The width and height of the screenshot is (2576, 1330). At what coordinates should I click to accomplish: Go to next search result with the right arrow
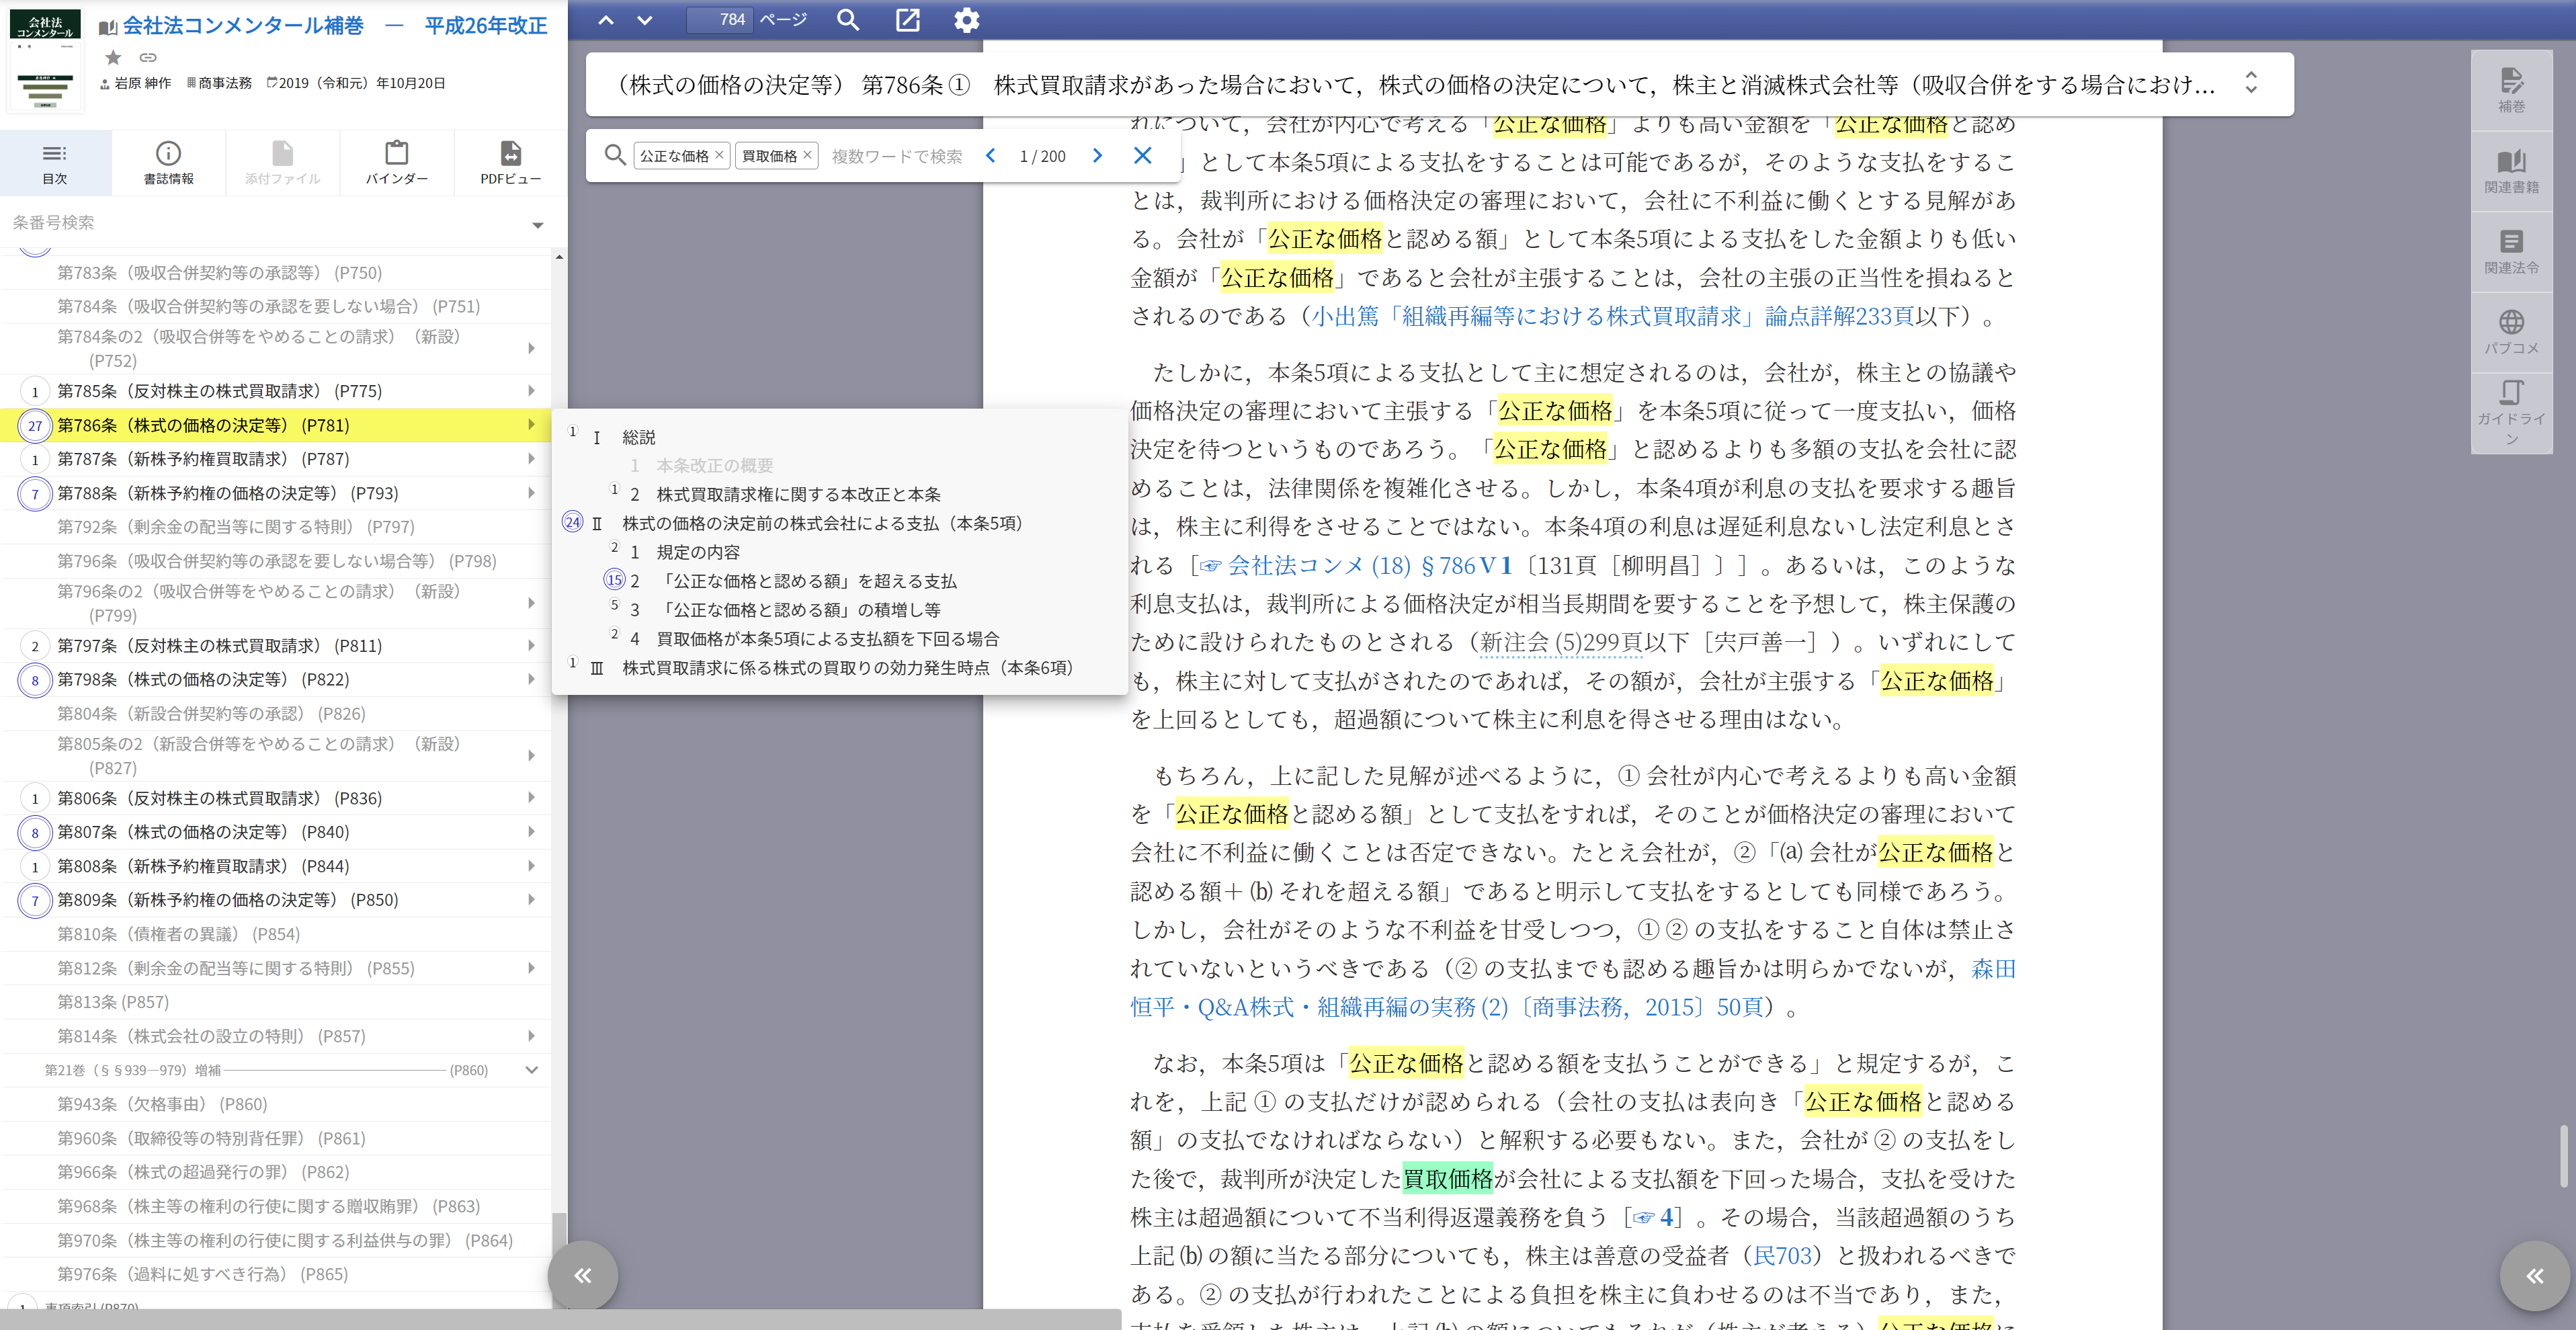point(1097,155)
